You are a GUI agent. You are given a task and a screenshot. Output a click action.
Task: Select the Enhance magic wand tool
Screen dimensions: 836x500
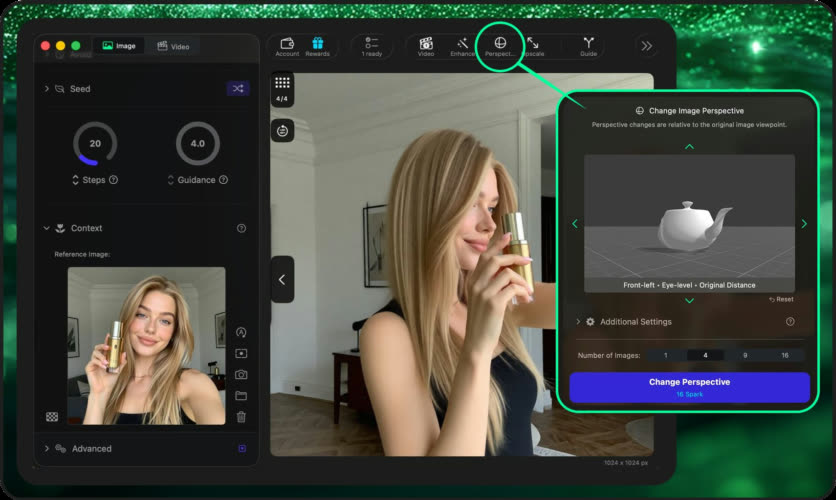[x=462, y=46]
